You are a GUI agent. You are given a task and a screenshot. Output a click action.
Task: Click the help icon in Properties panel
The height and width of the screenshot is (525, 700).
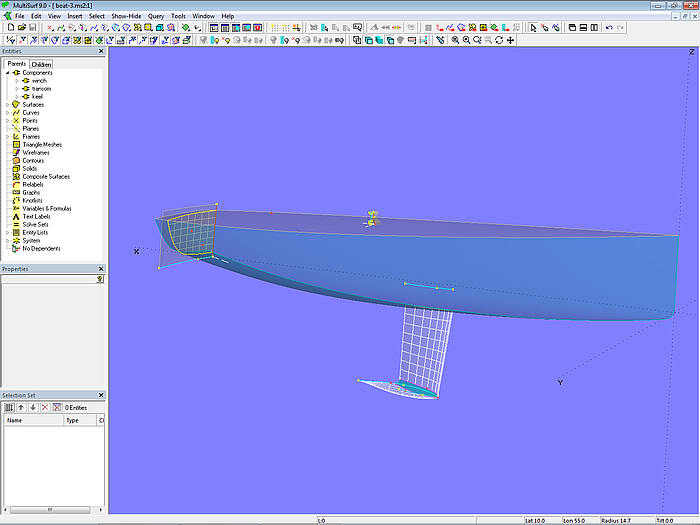(99, 280)
